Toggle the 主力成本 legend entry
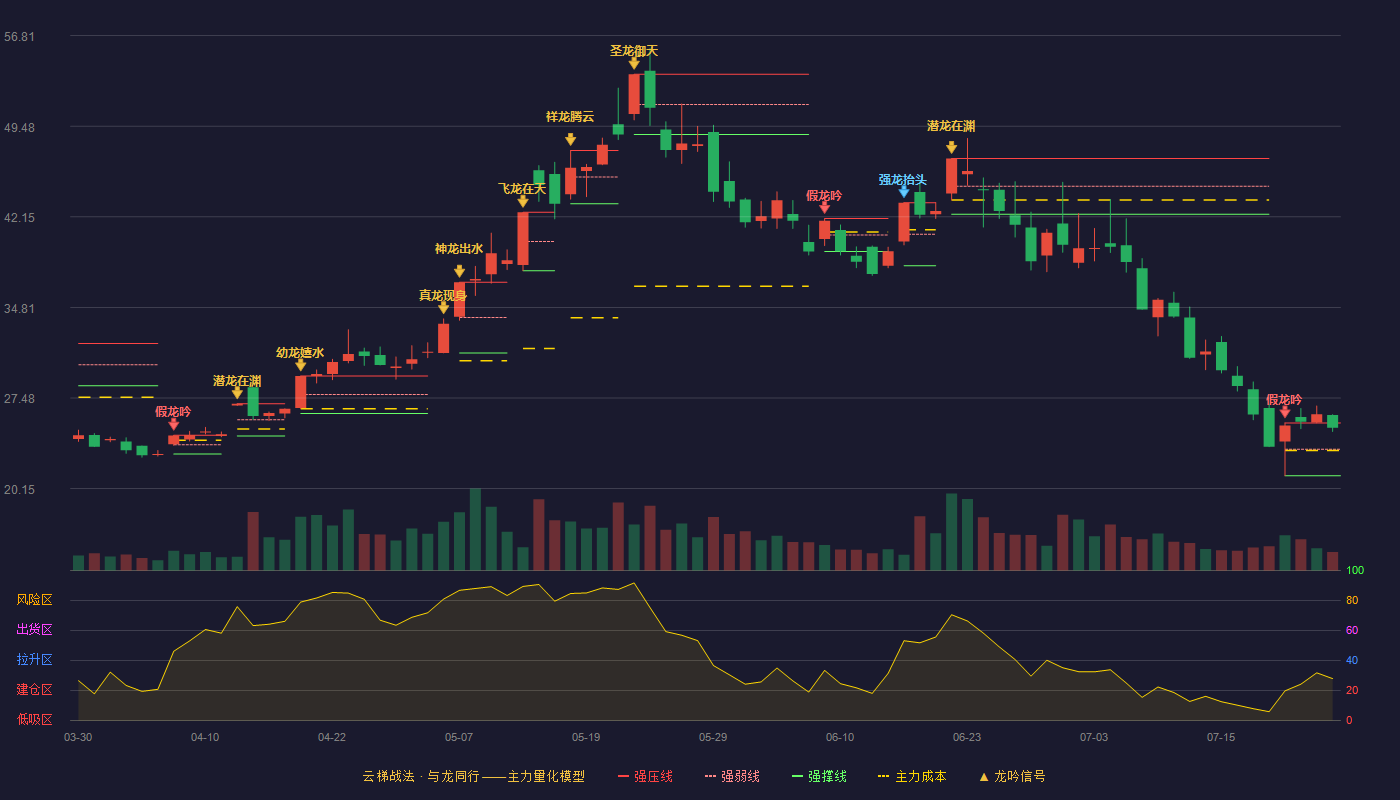 (911, 776)
